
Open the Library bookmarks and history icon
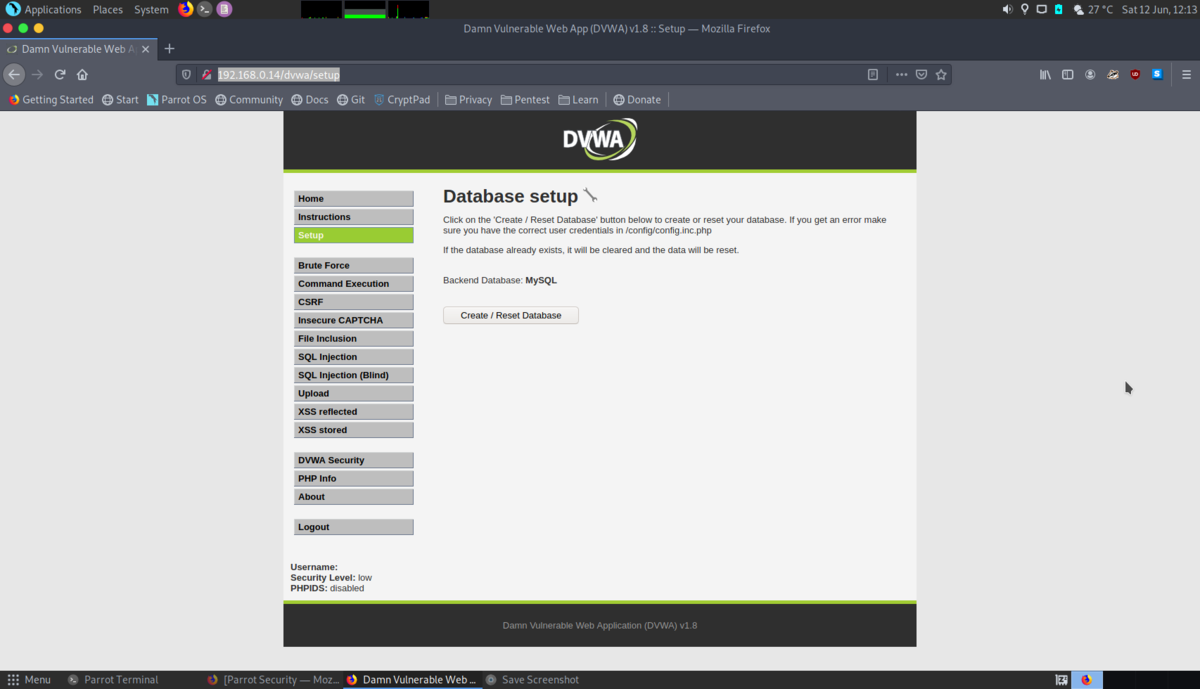pyautogui.click(x=1045, y=74)
